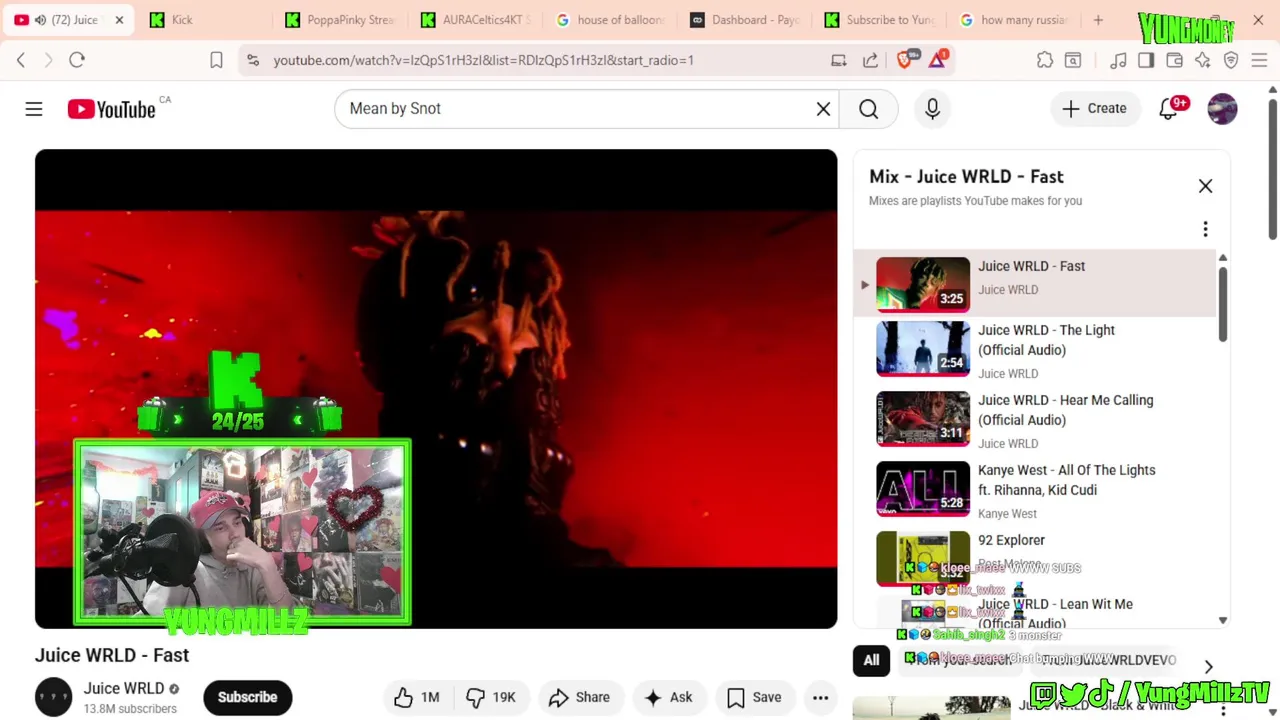
Task: Close the Mix playlist panel
Action: [x=1205, y=186]
